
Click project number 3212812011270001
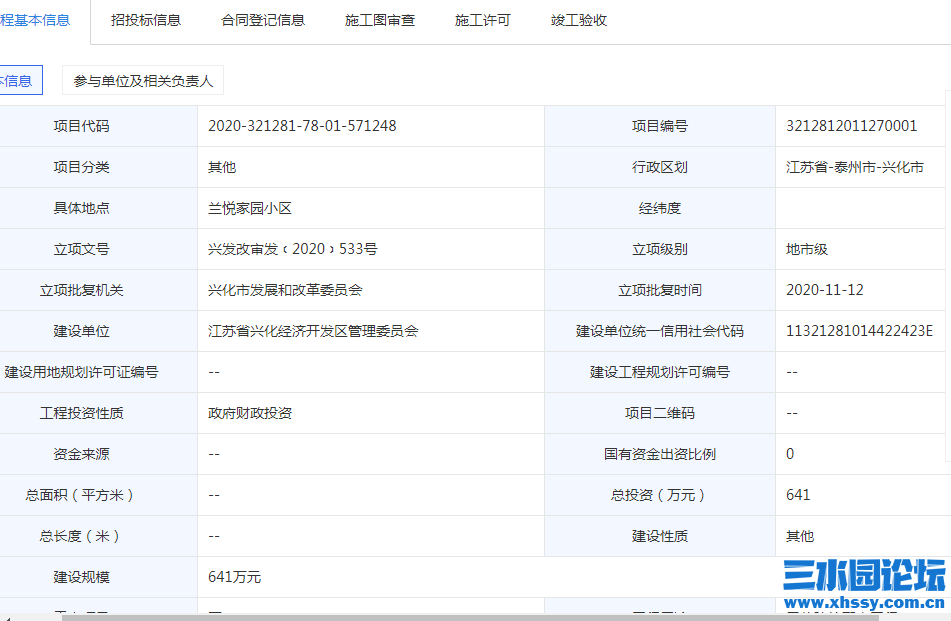coord(851,126)
